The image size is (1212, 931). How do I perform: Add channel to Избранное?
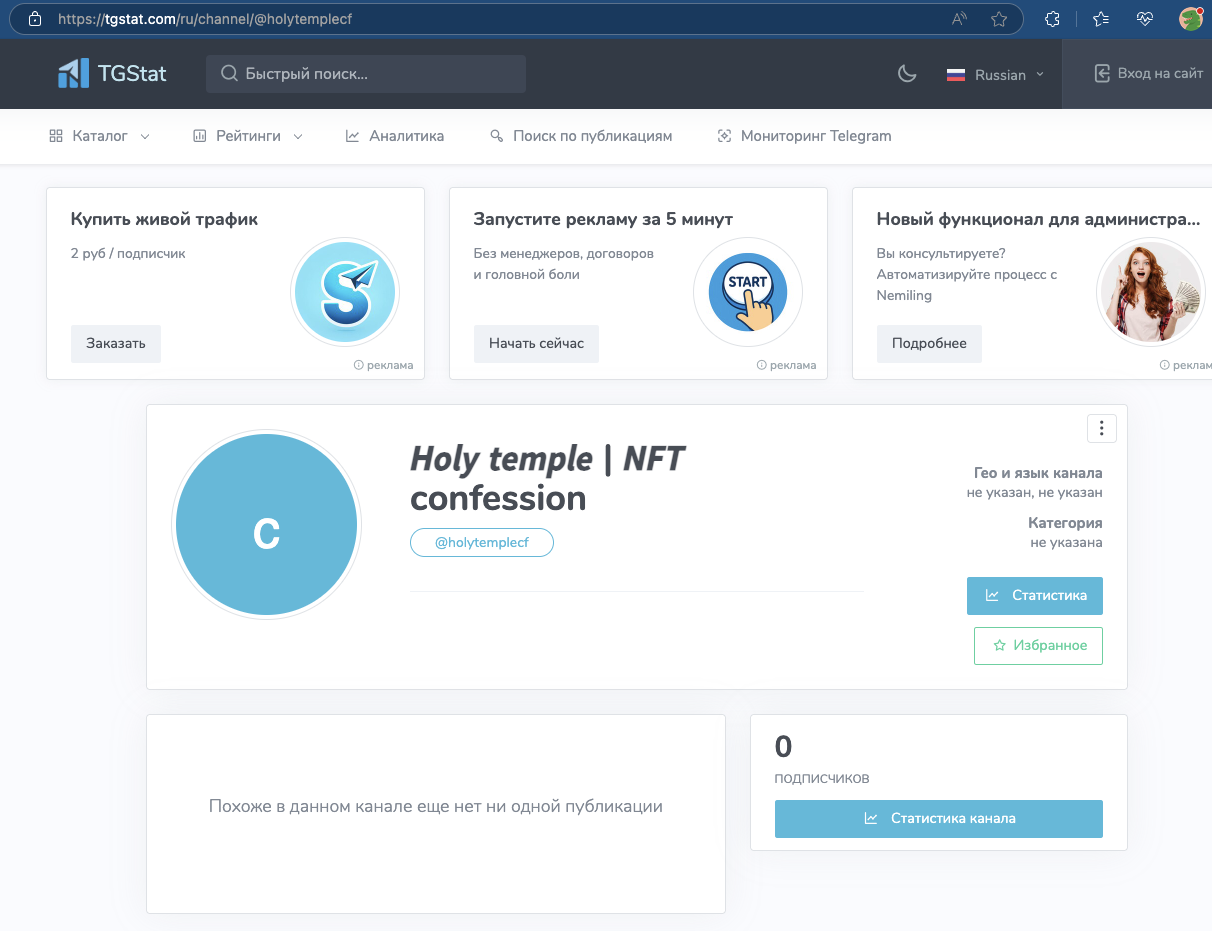click(1038, 646)
